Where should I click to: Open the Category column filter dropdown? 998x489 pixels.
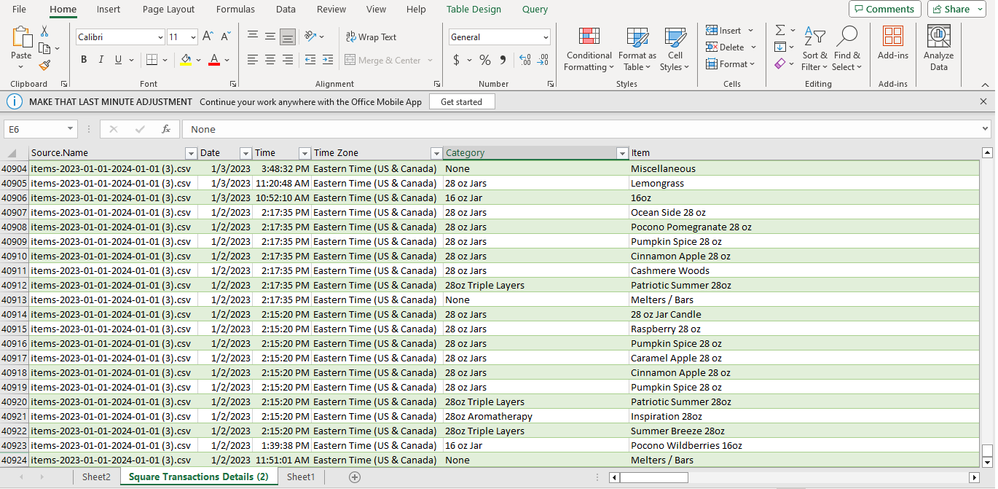620,153
